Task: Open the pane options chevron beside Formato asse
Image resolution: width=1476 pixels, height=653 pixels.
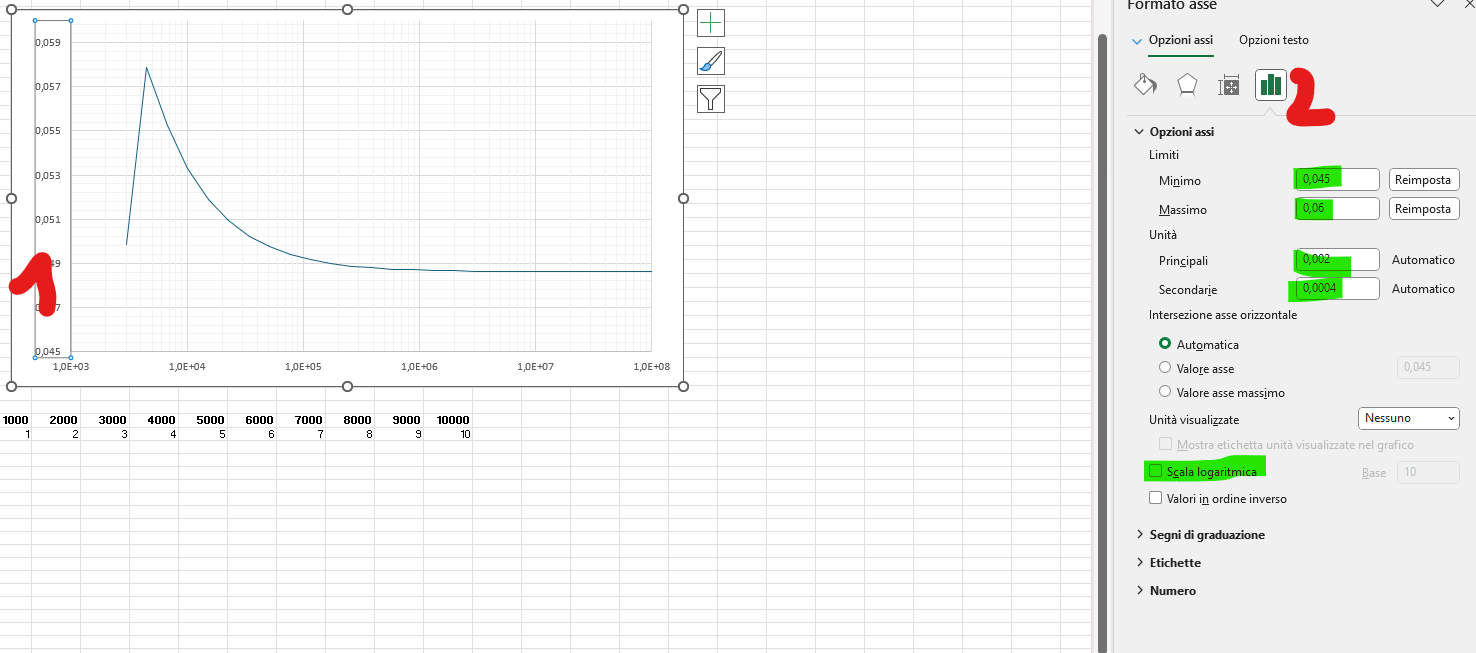Action: 1437,4
